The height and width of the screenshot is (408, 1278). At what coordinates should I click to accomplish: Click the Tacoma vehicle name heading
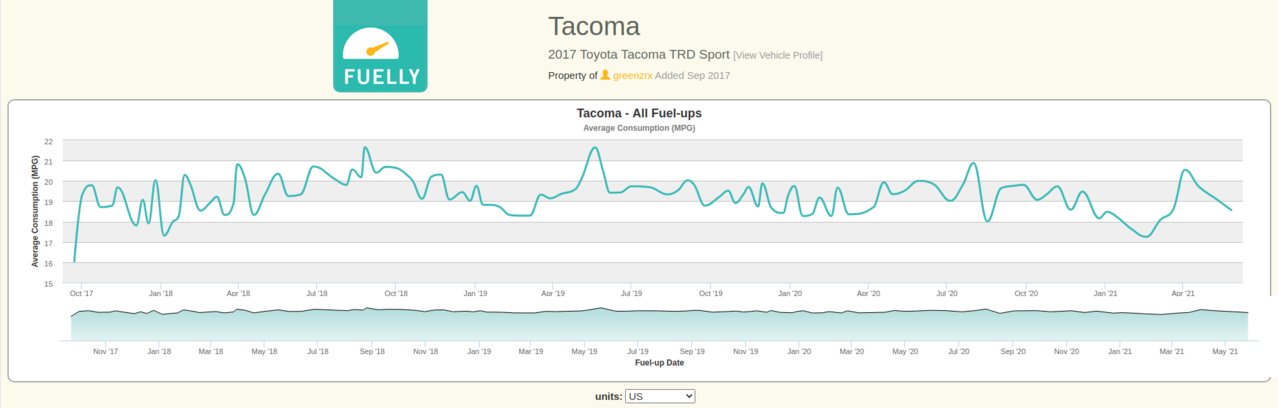click(x=594, y=26)
